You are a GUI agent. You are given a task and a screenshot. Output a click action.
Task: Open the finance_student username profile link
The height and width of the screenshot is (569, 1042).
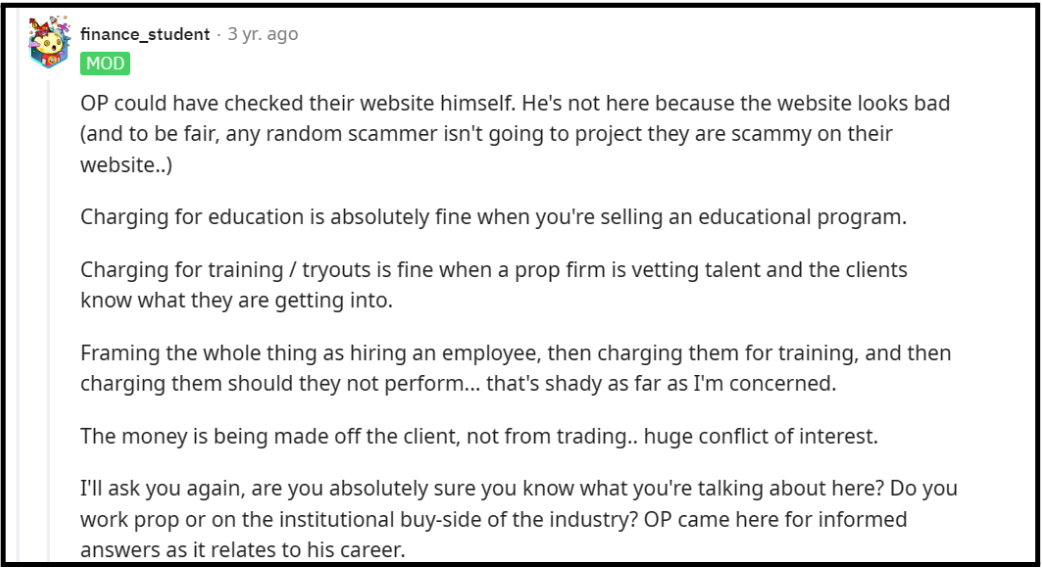(x=145, y=34)
